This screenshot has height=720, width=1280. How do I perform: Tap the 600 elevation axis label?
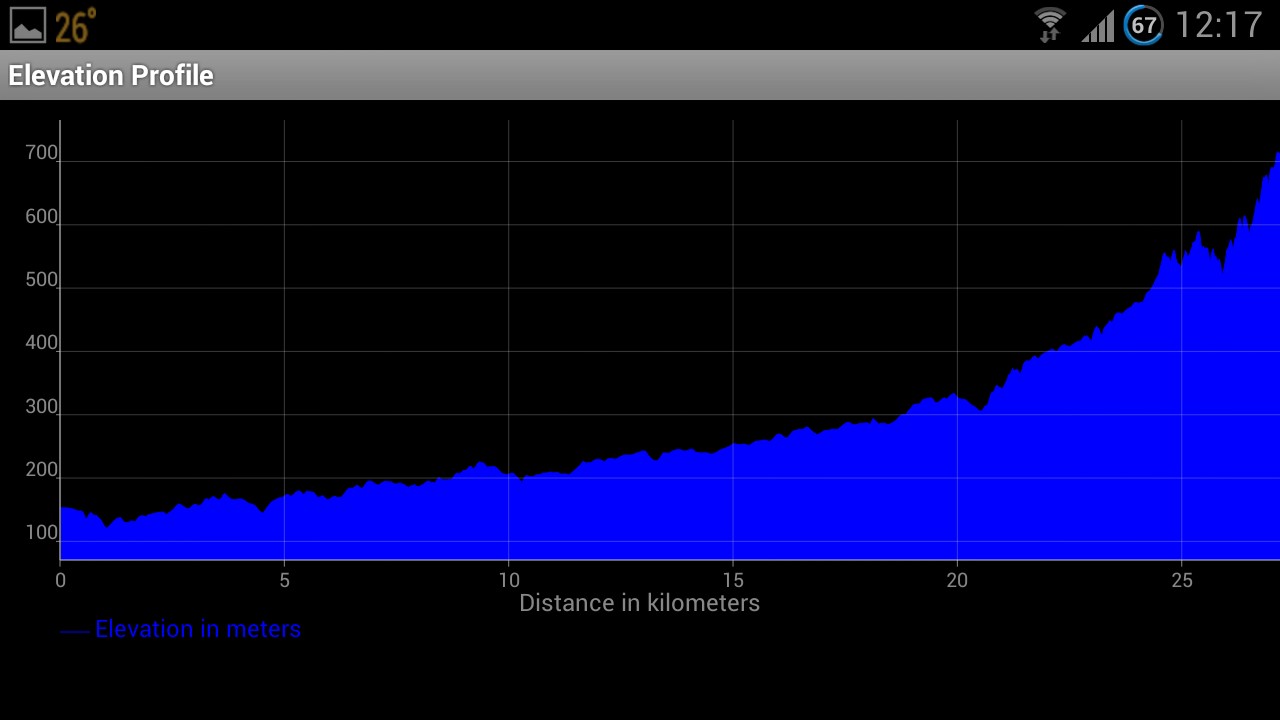42,217
